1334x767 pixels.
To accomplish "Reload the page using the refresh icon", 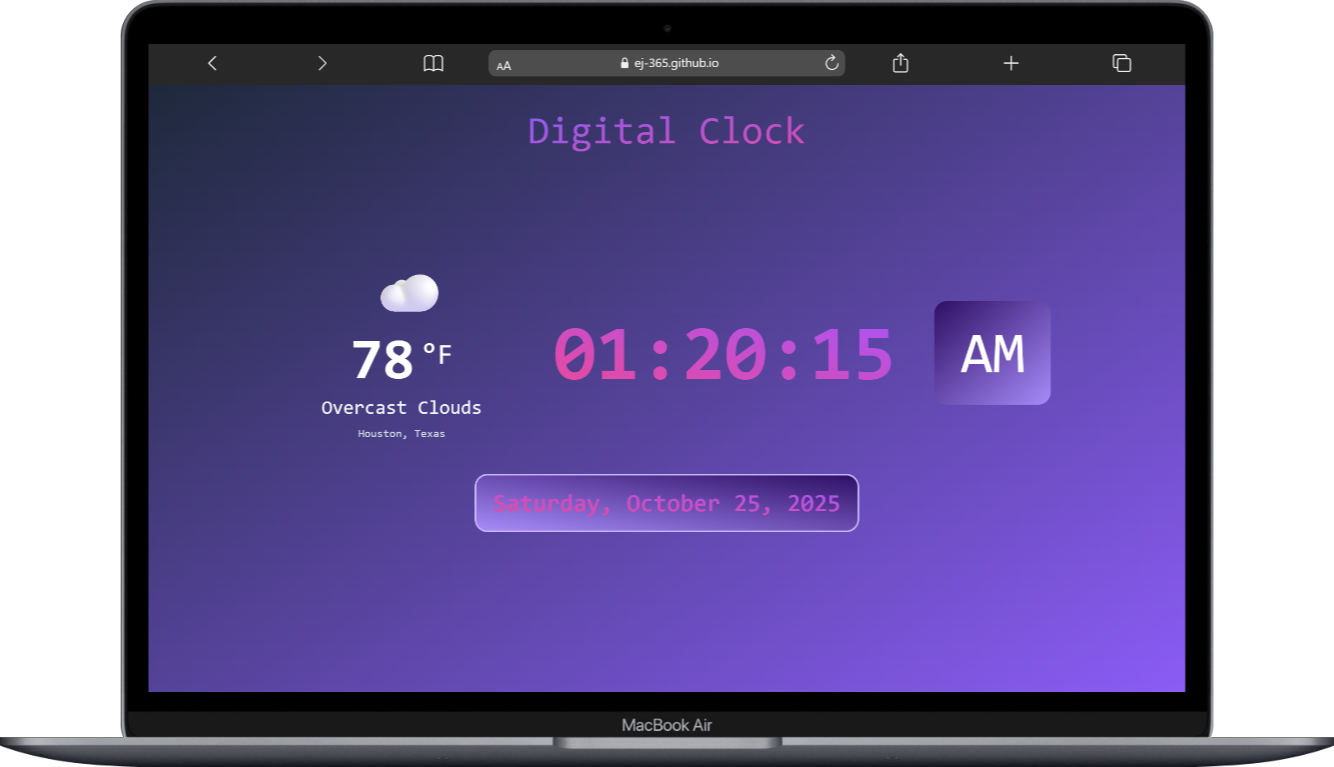I will tap(831, 62).
